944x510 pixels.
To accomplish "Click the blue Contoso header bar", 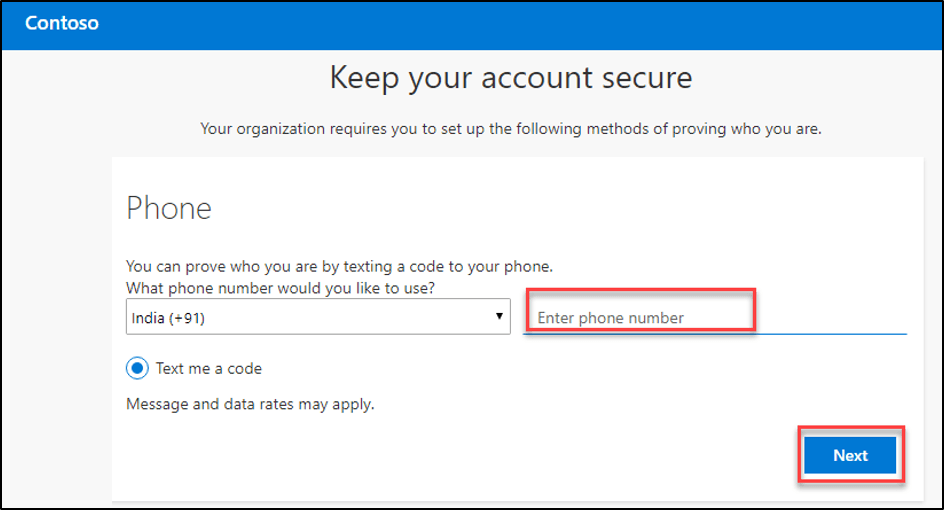I will coord(500,23).
